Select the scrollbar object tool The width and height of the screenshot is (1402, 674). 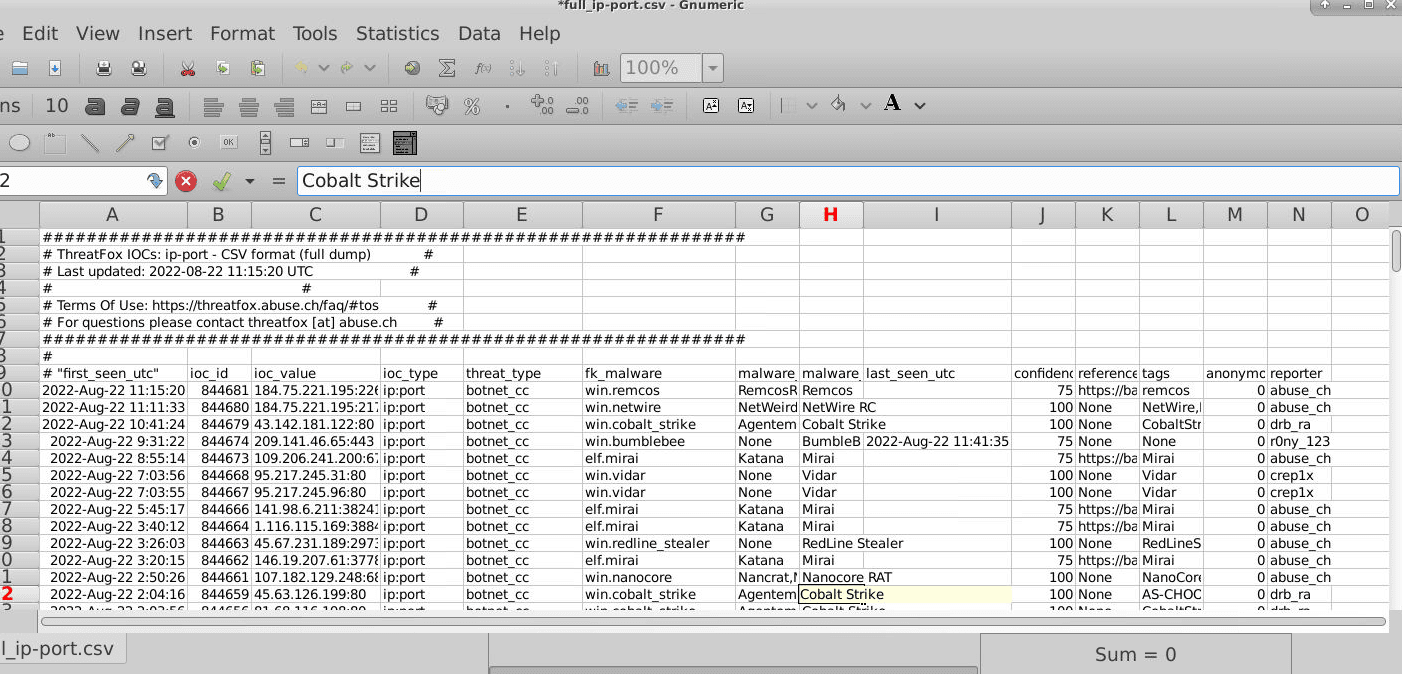click(x=265, y=143)
